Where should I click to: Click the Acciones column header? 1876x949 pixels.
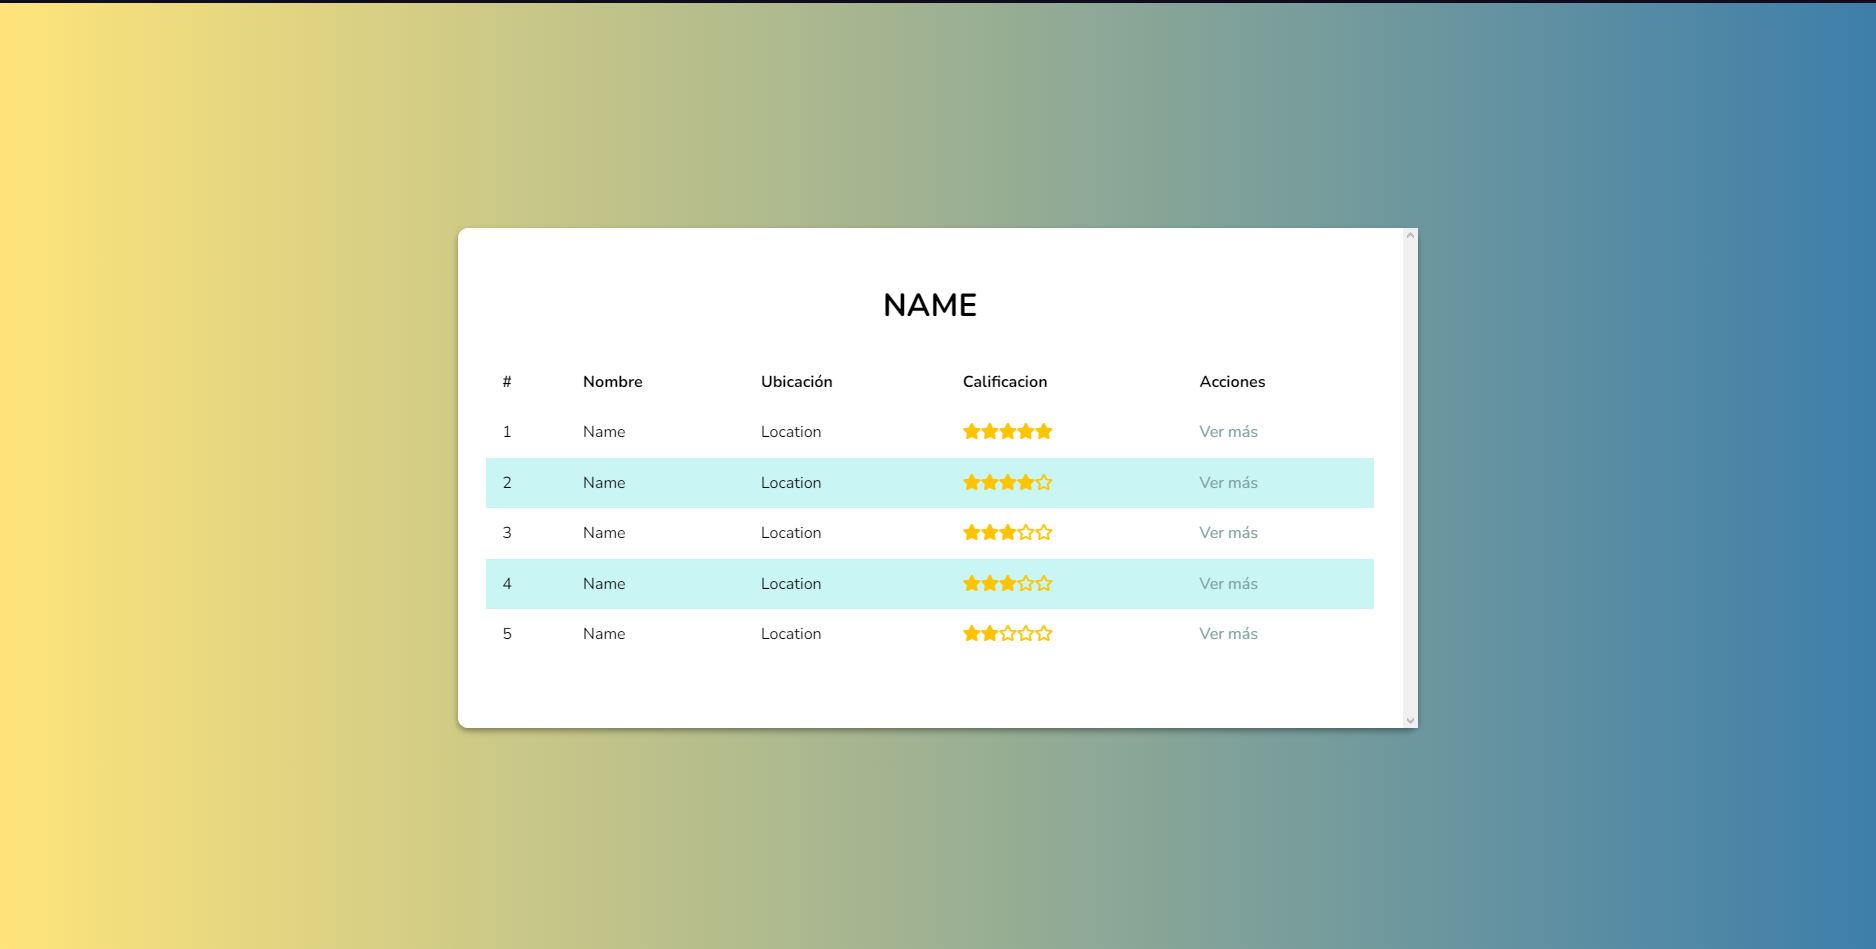[x=1232, y=381]
